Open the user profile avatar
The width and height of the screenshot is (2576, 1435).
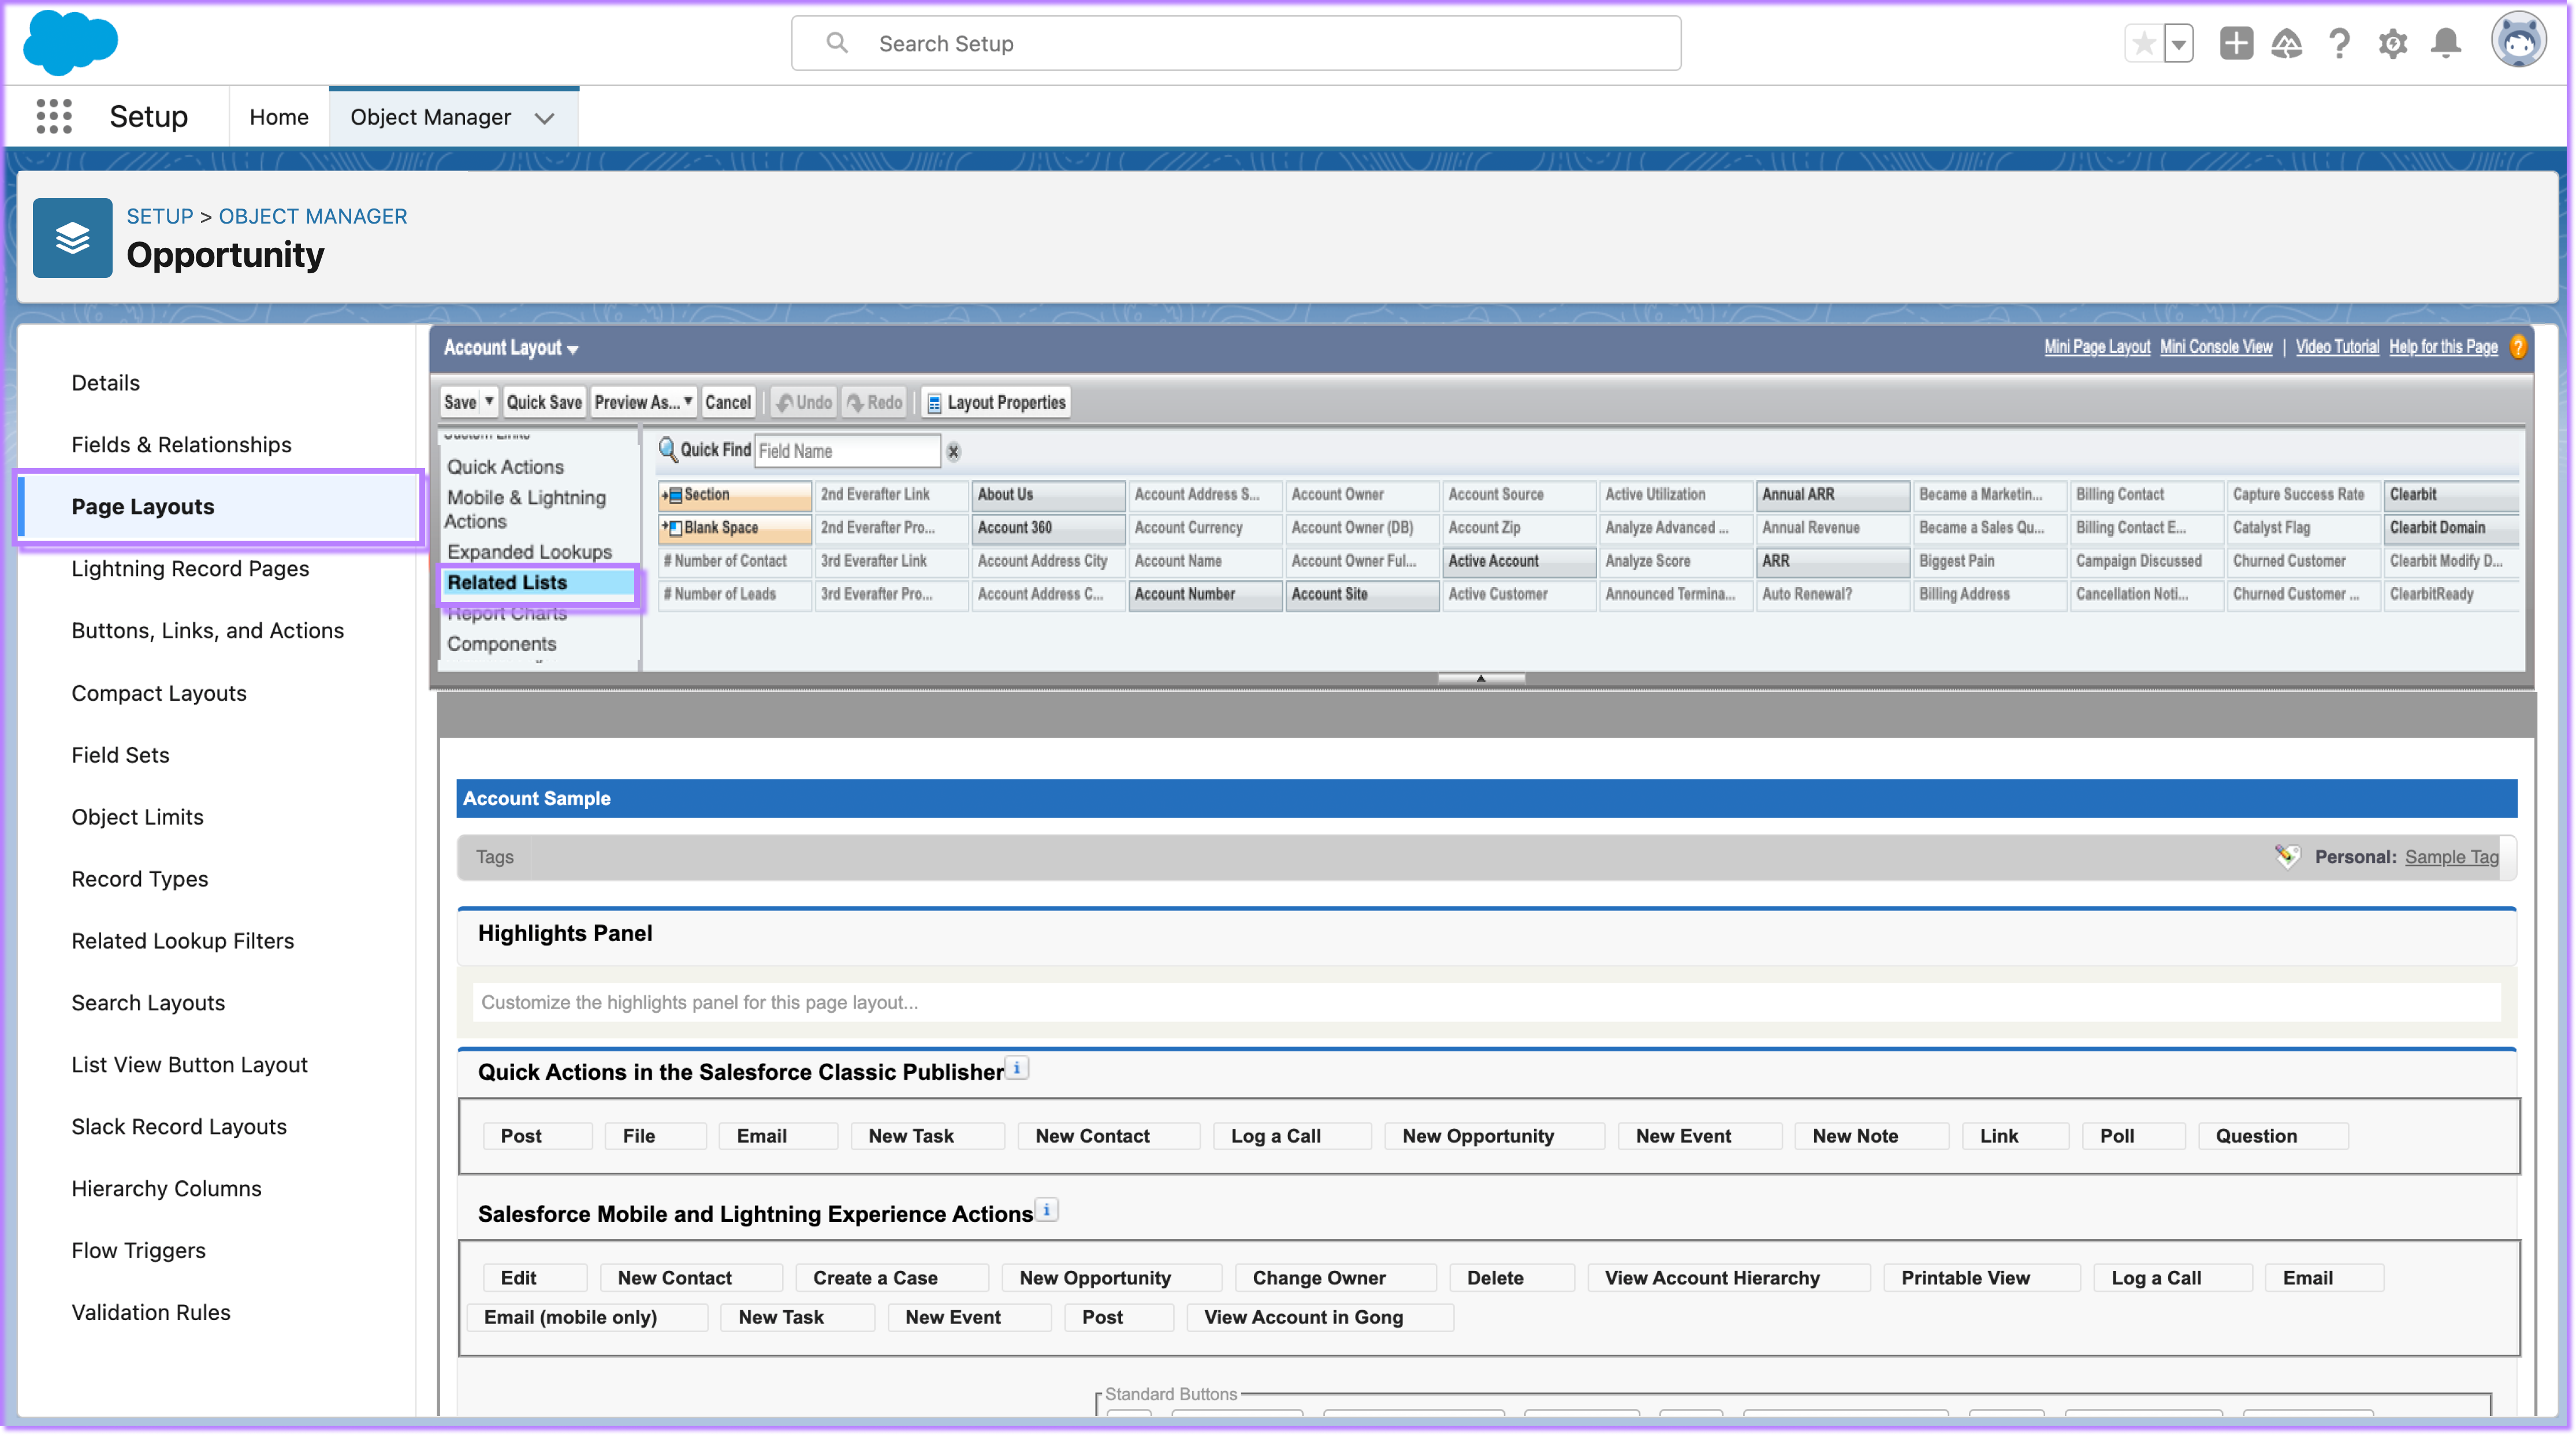click(x=2518, y=41)
